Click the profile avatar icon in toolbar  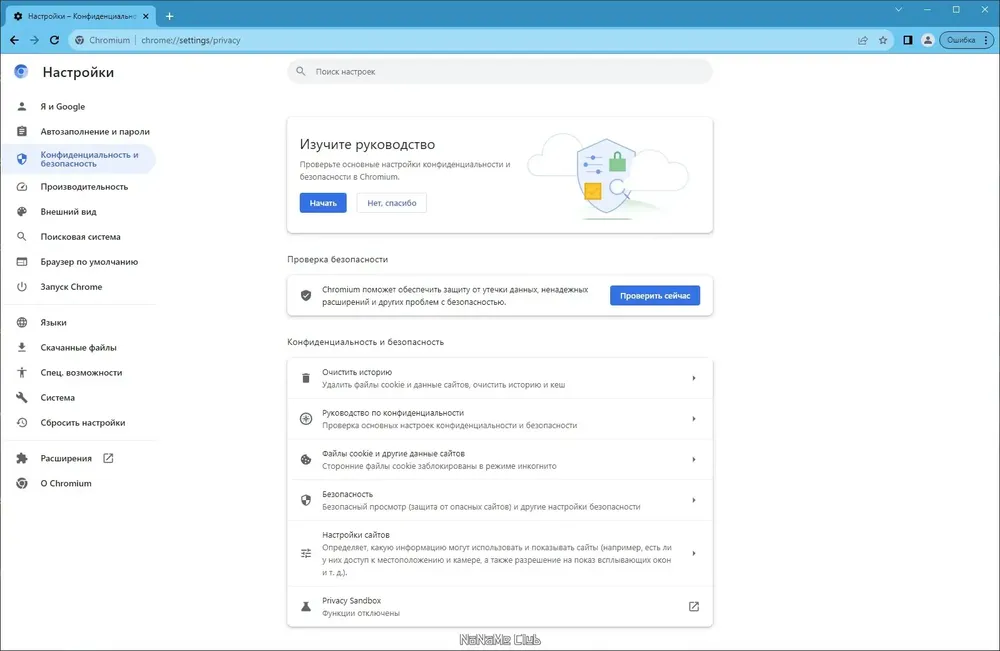(x=928, y=40)
